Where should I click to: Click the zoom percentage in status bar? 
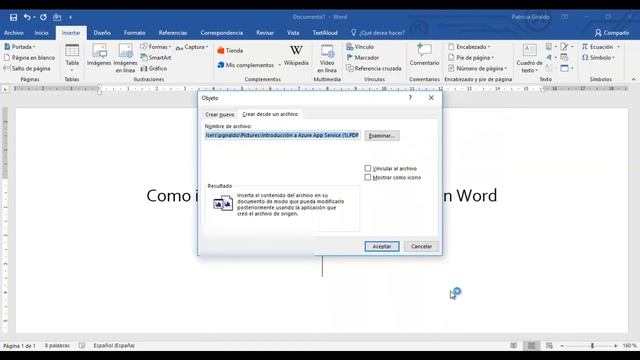point(630,346)
